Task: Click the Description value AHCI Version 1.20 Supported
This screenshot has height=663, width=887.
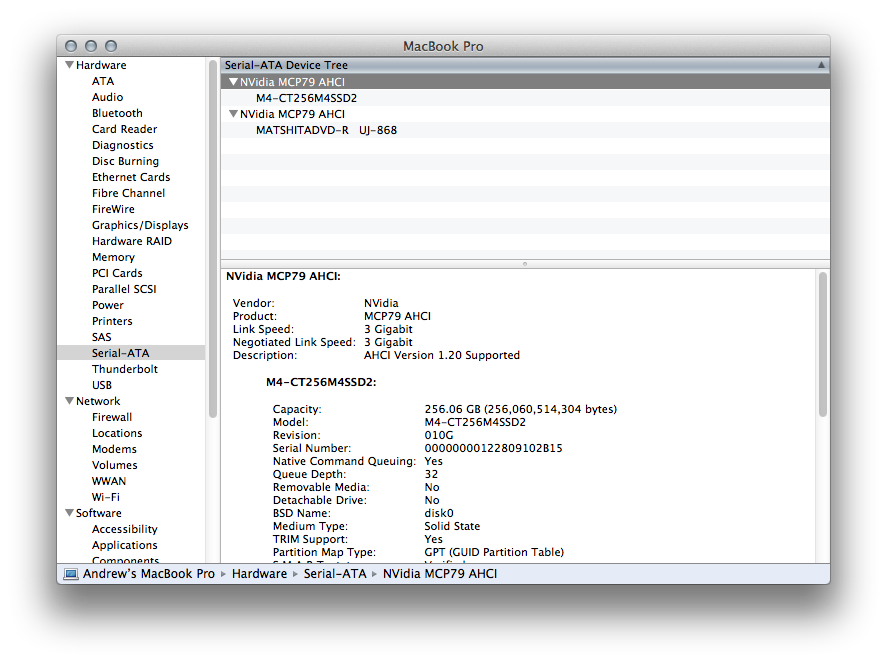Action: click(442, 355)
